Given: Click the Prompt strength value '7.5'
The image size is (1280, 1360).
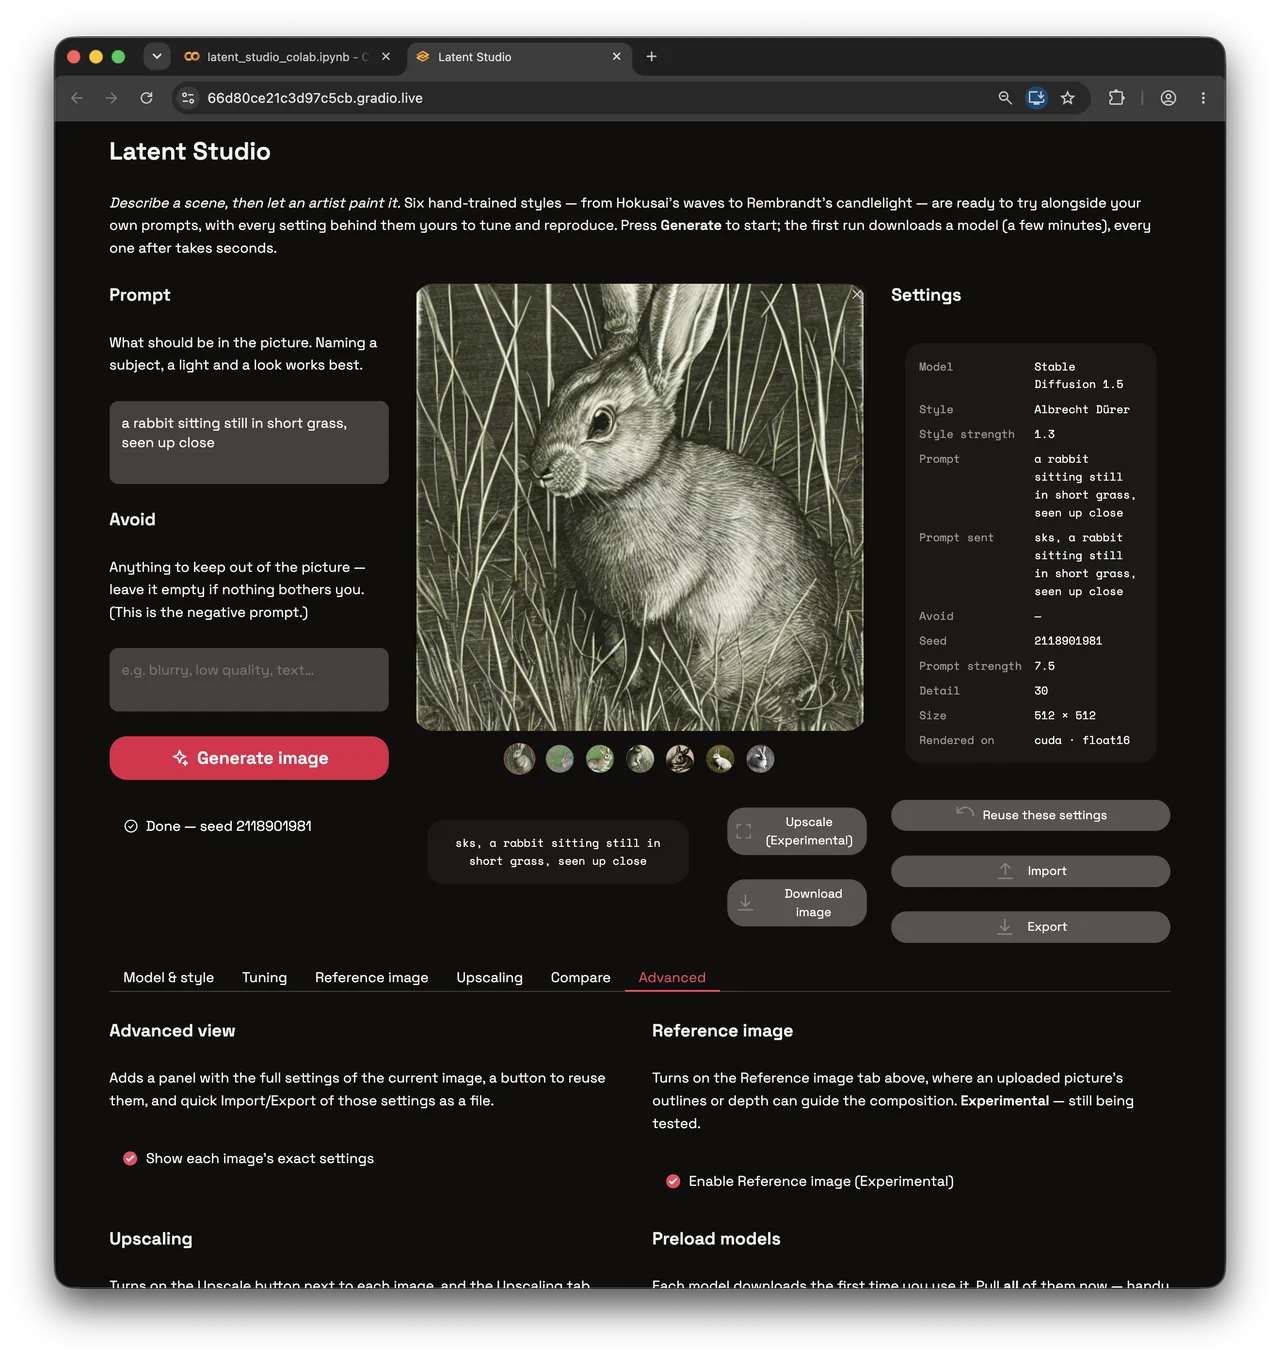Looking at the screenshot, I should [1044, 666].
